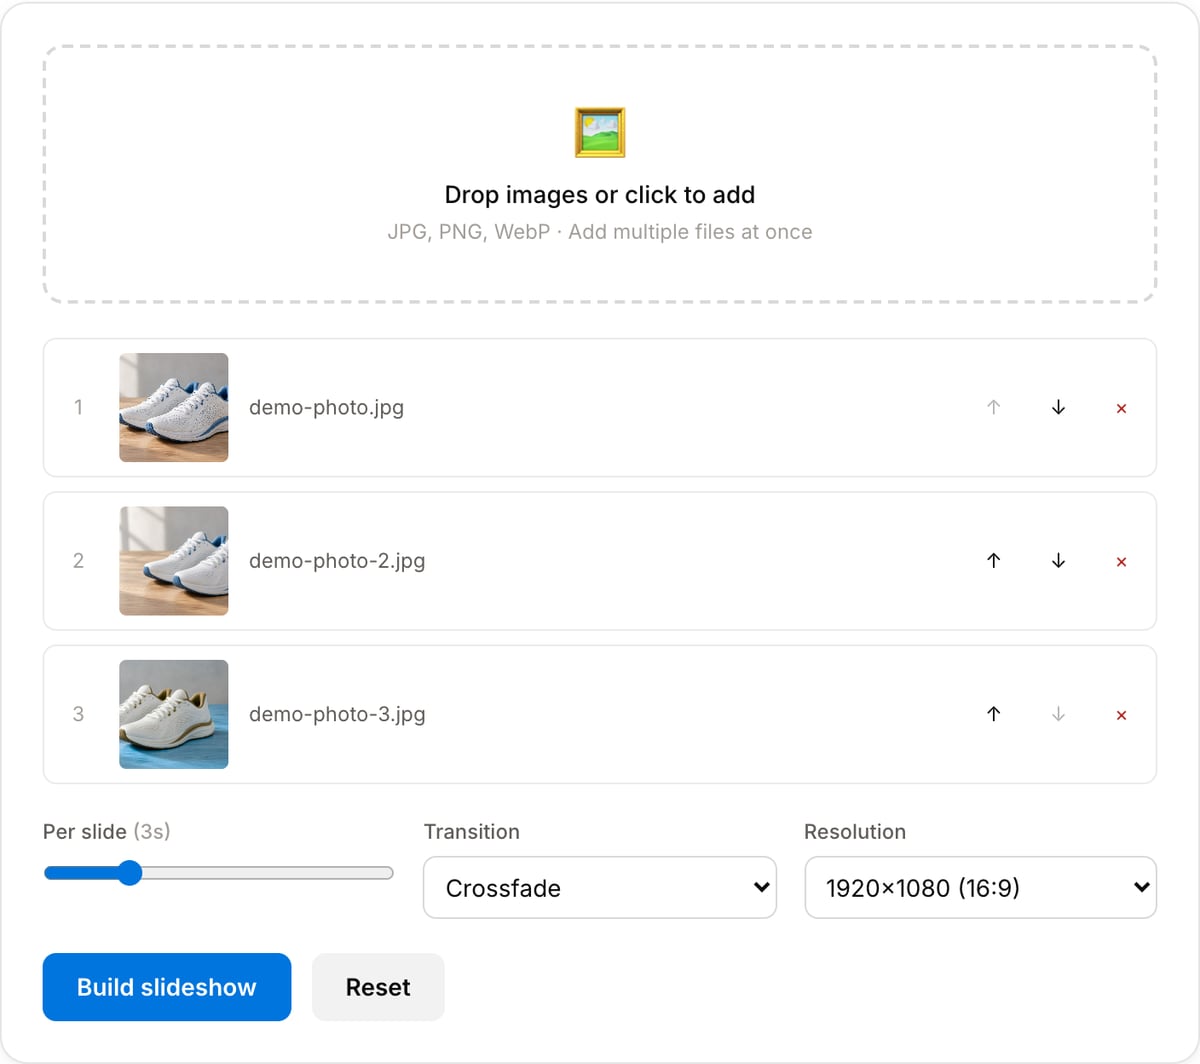Image resolution: width=1200 pixels, height=1064 pixels.
Task: Click the demo-photo.jpg file name
Action: tap(326, 408)
